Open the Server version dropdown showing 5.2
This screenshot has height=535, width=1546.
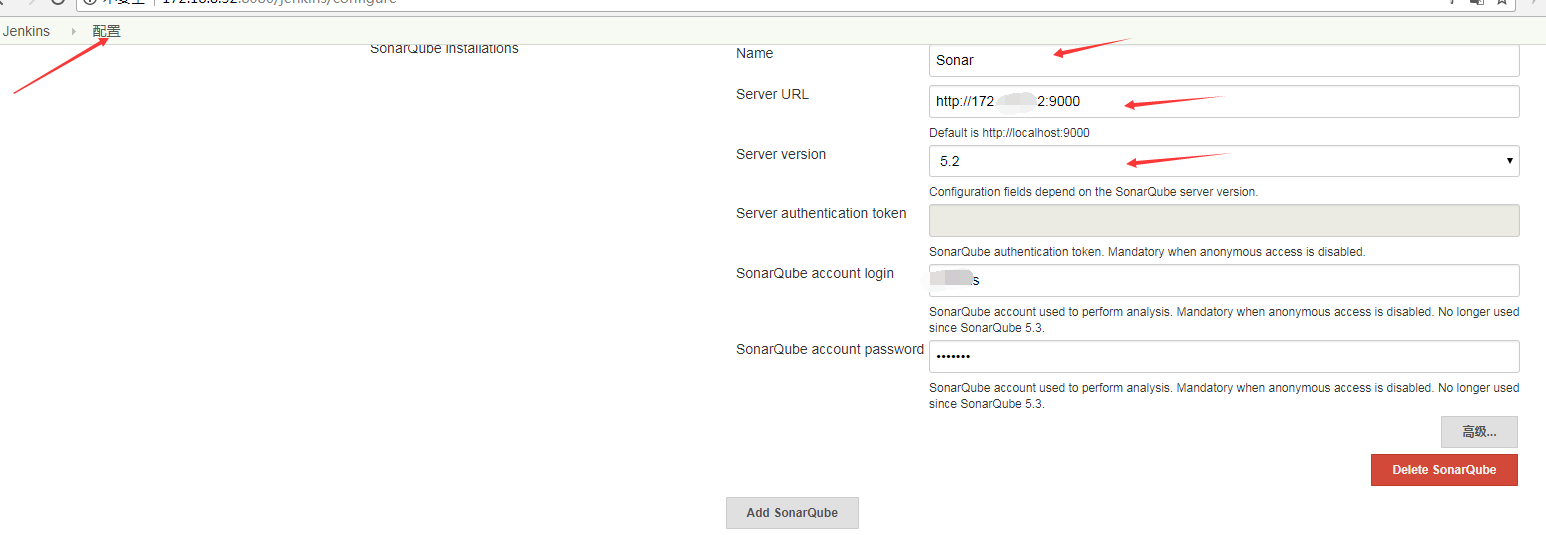click(x=1224, y=161)
